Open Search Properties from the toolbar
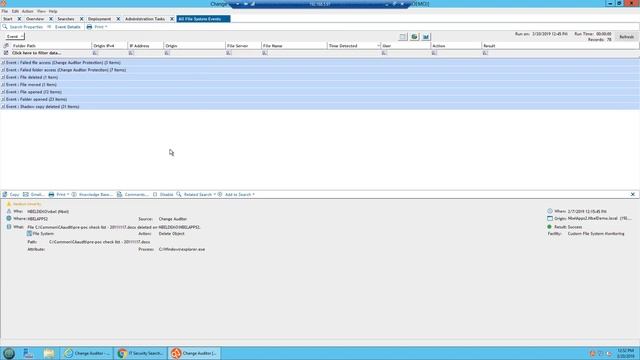 coord(22,27)
